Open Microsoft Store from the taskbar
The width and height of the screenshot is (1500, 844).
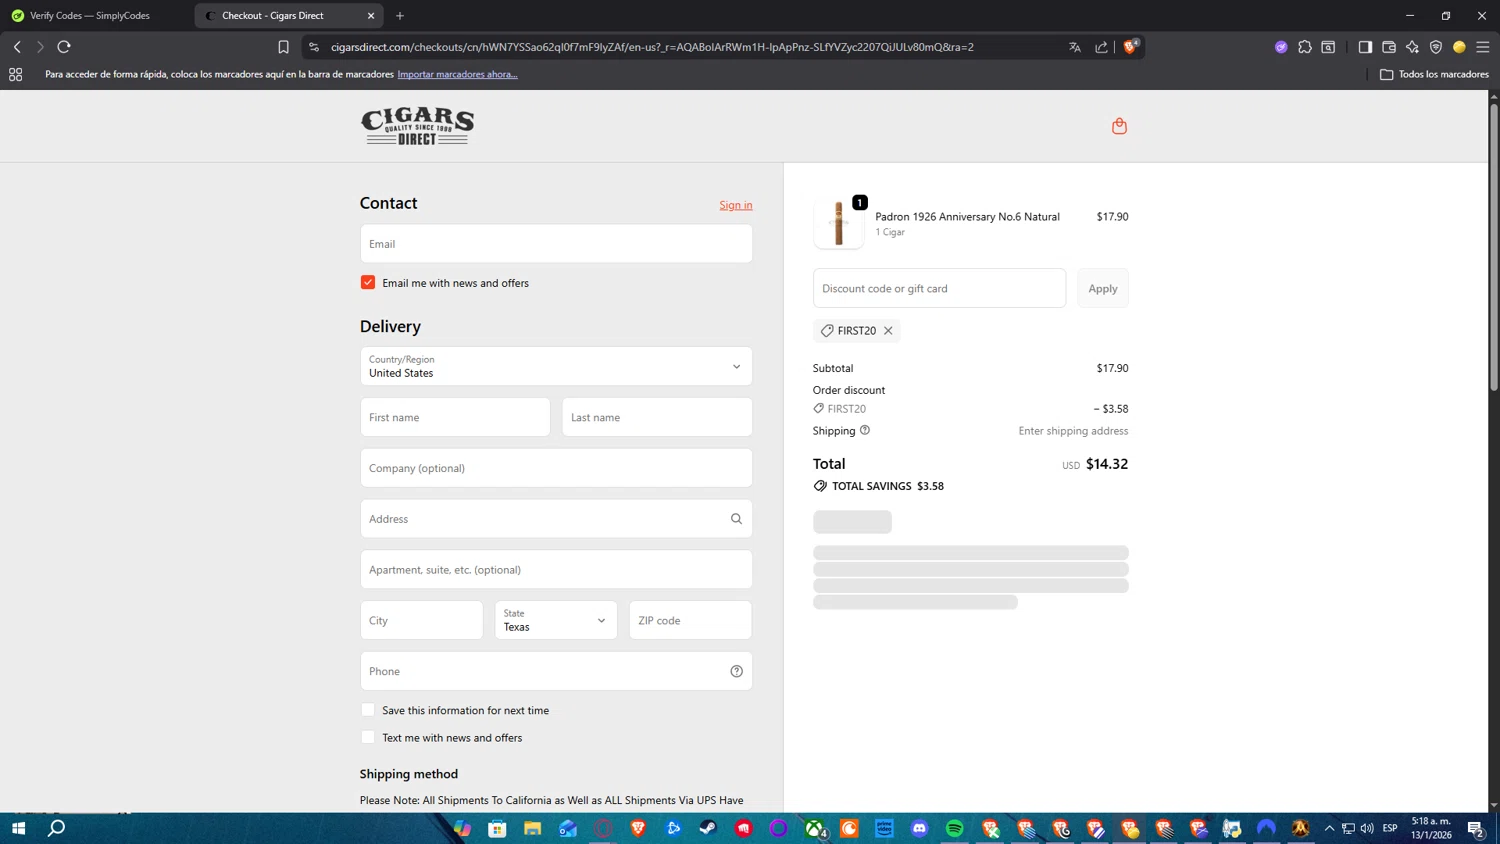[497, 828]
